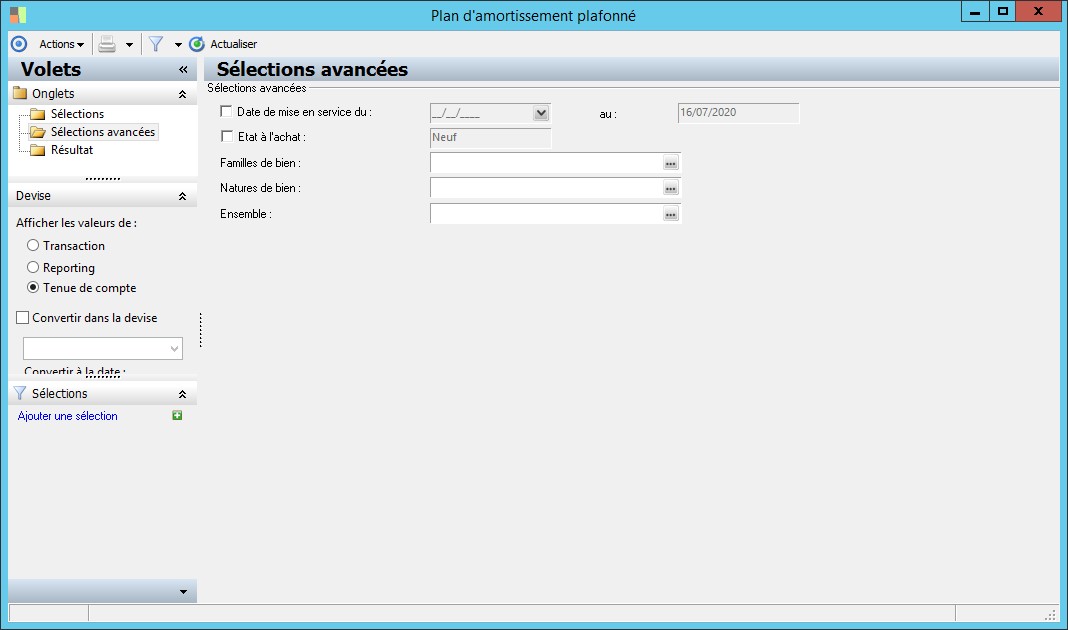Collapse the Volets pane with double chevron
Viewport: 1068px width, 630px height.
[183, 69]
